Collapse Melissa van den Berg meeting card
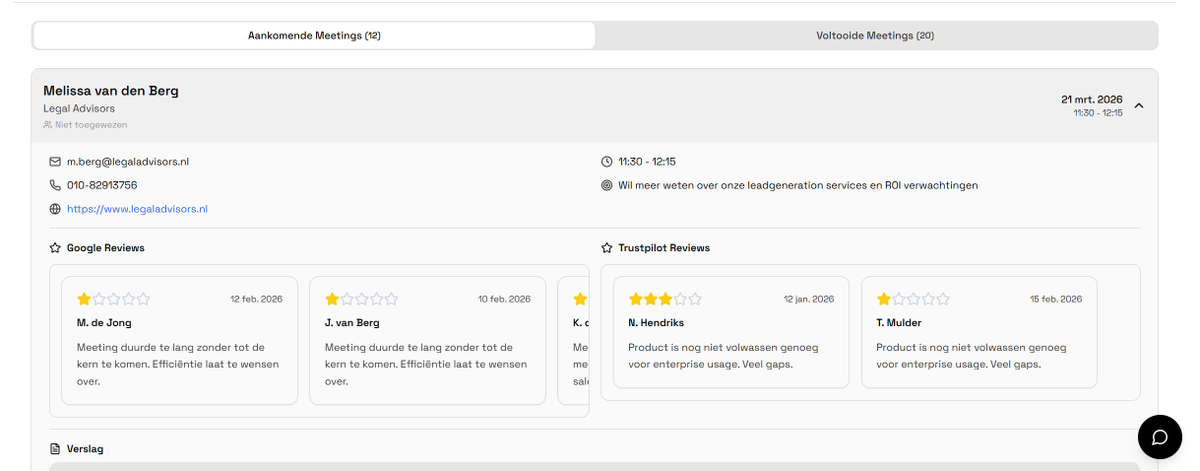 pos(1139,105)
